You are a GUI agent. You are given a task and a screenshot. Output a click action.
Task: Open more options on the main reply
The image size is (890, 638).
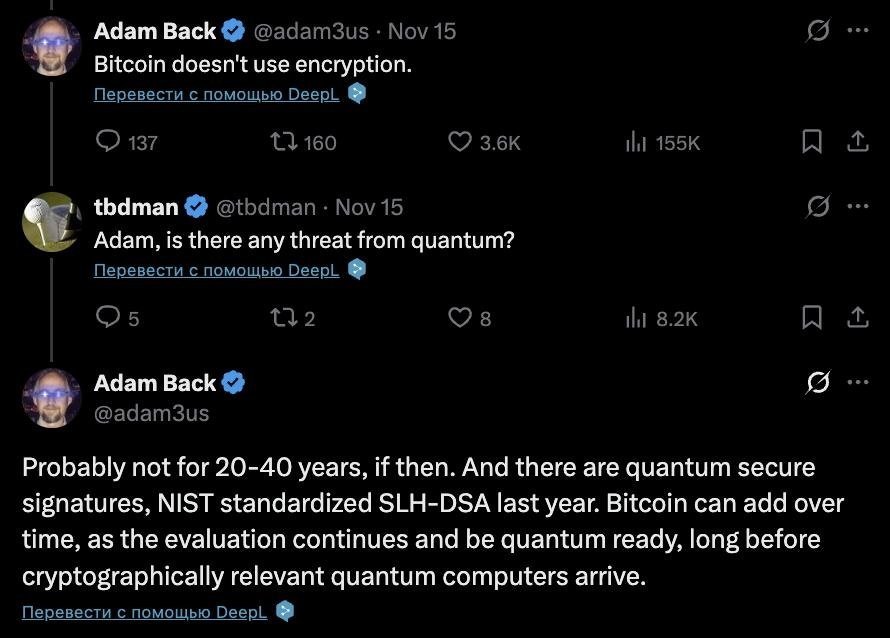858,382
